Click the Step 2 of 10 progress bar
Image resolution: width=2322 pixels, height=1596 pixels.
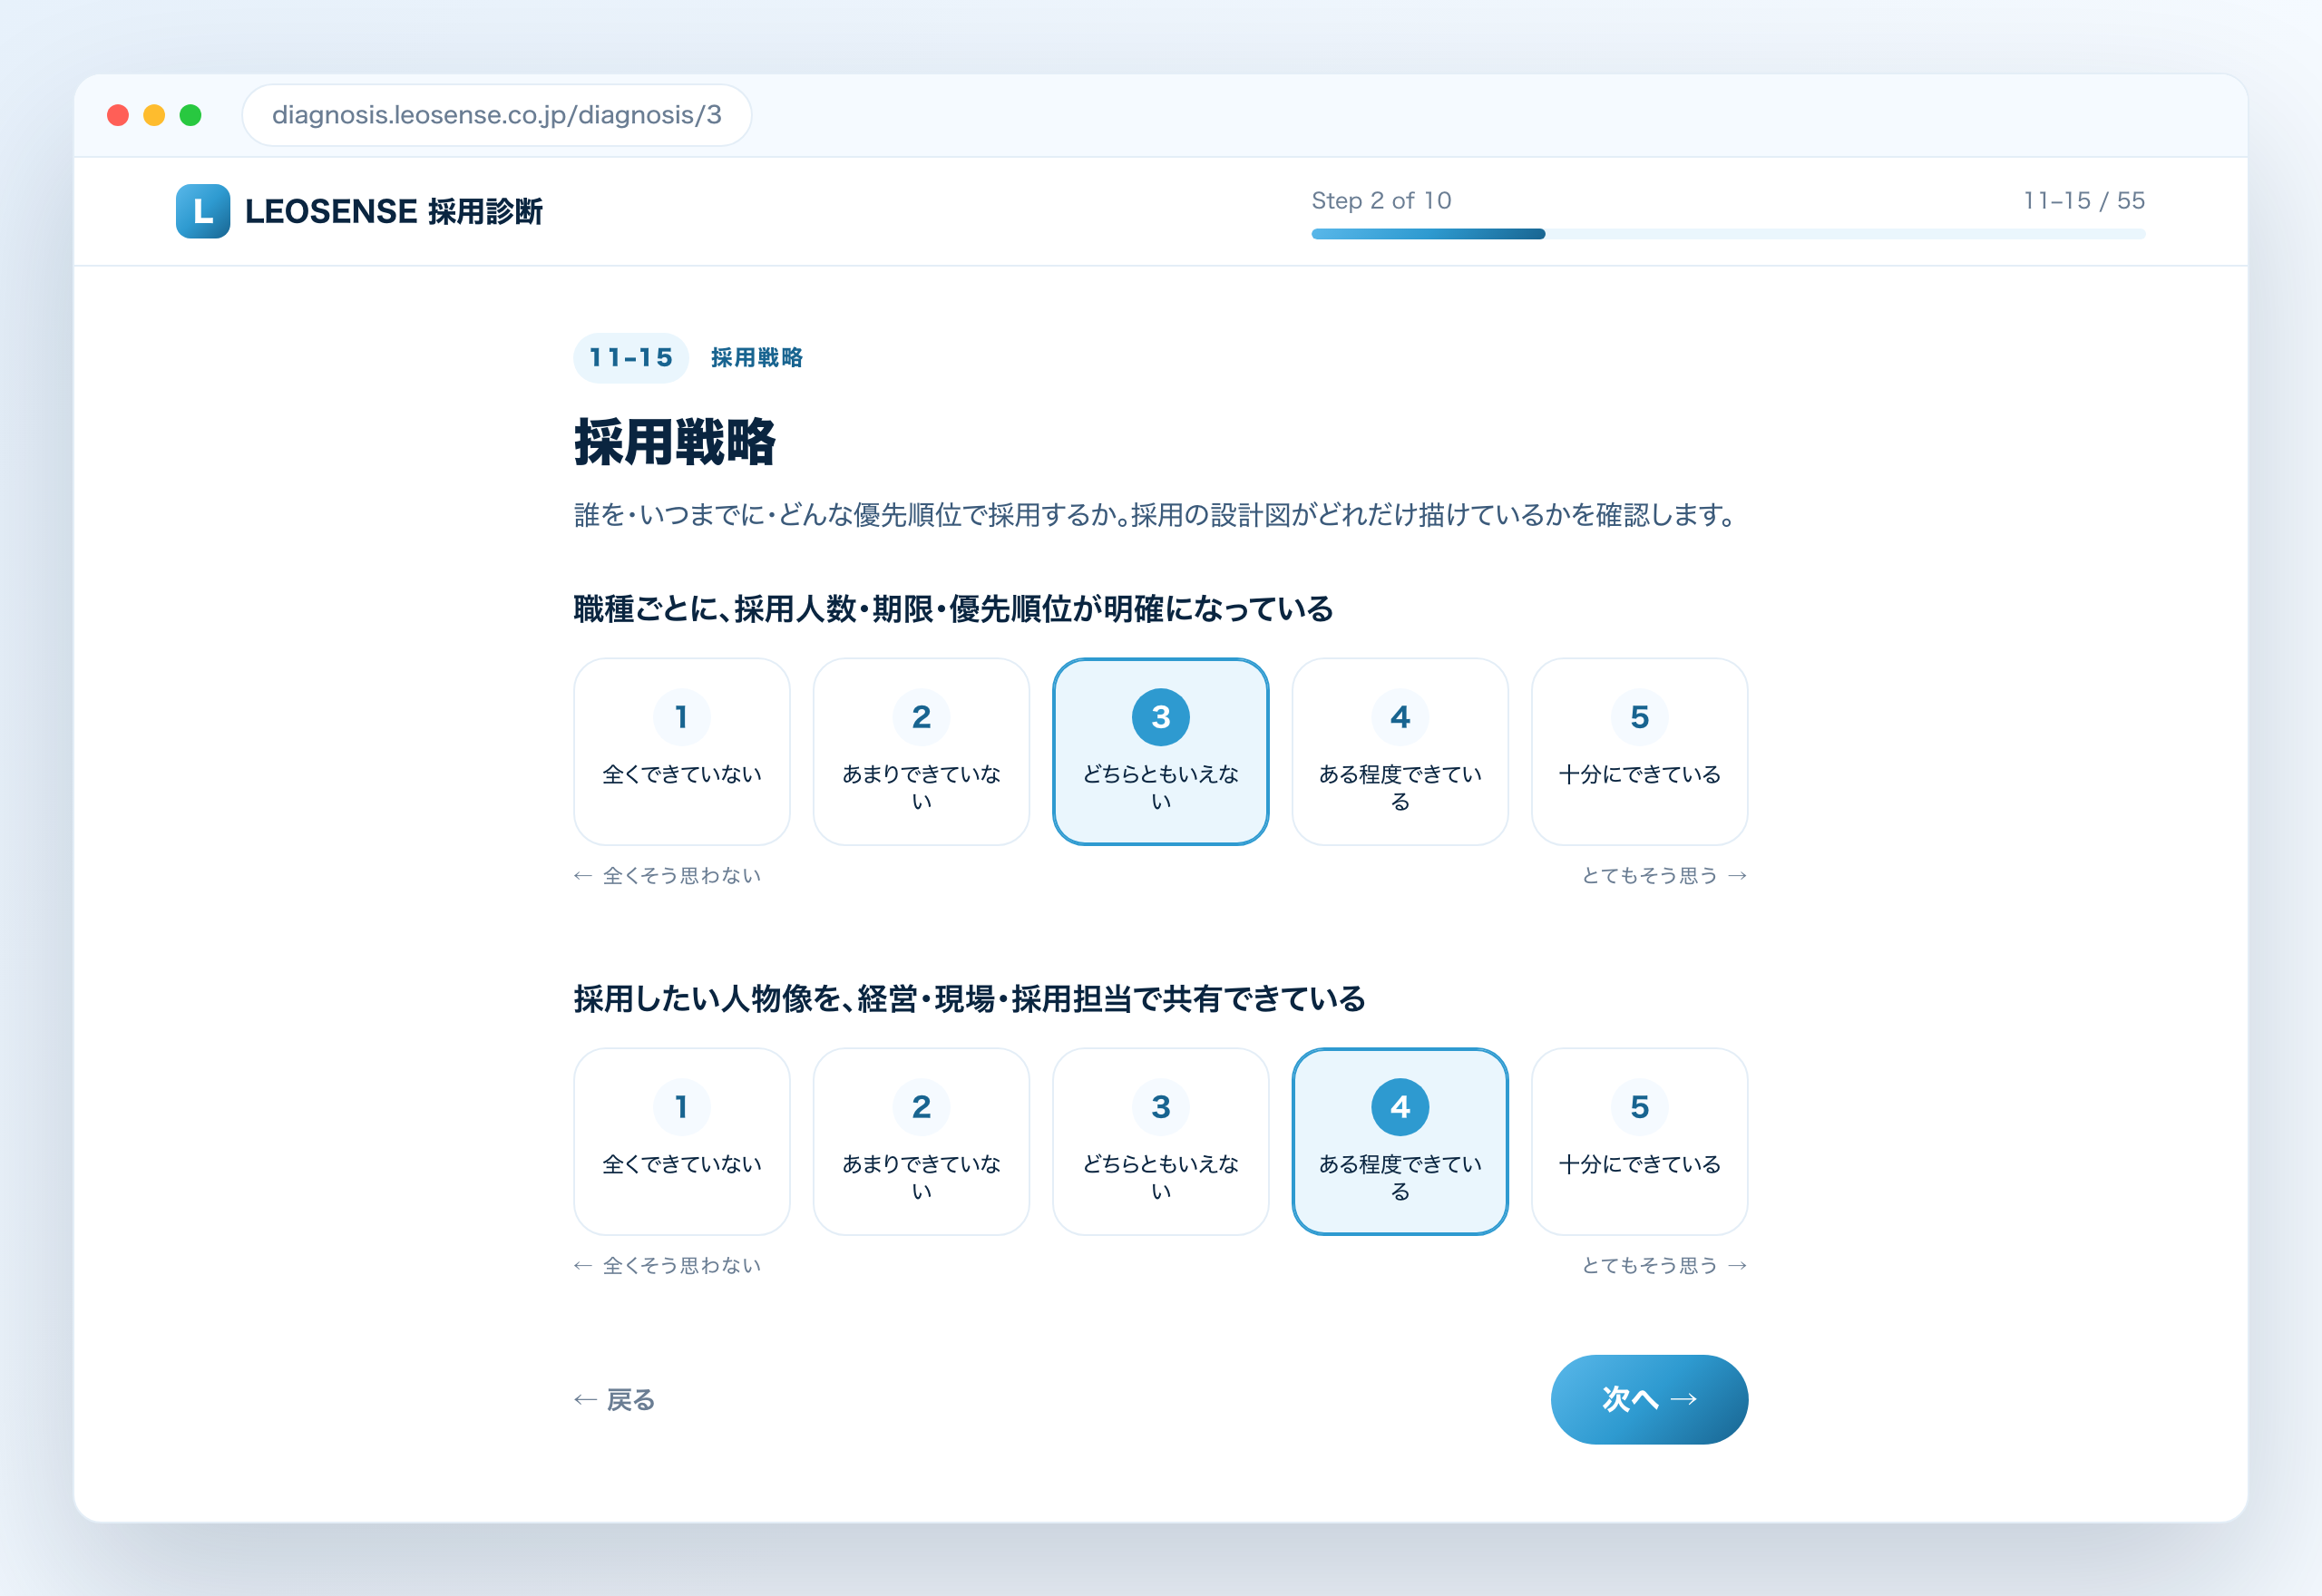click(1728, 234)
